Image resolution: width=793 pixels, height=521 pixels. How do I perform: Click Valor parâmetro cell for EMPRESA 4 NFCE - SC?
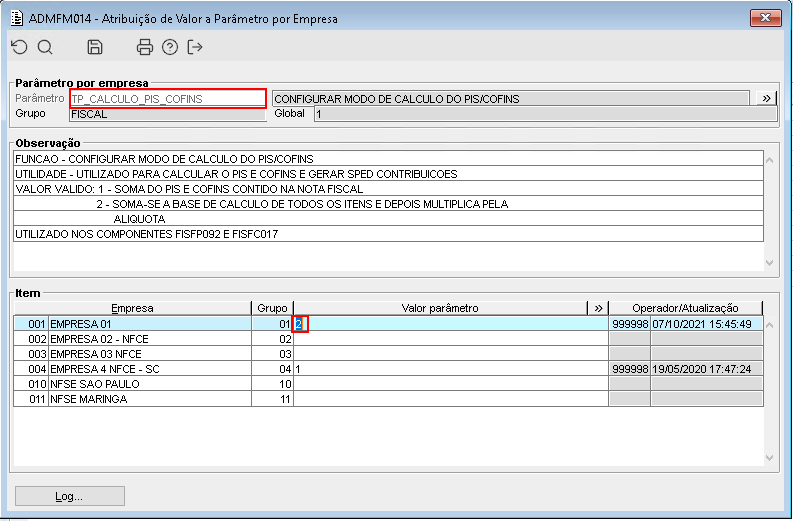point(451,369)
